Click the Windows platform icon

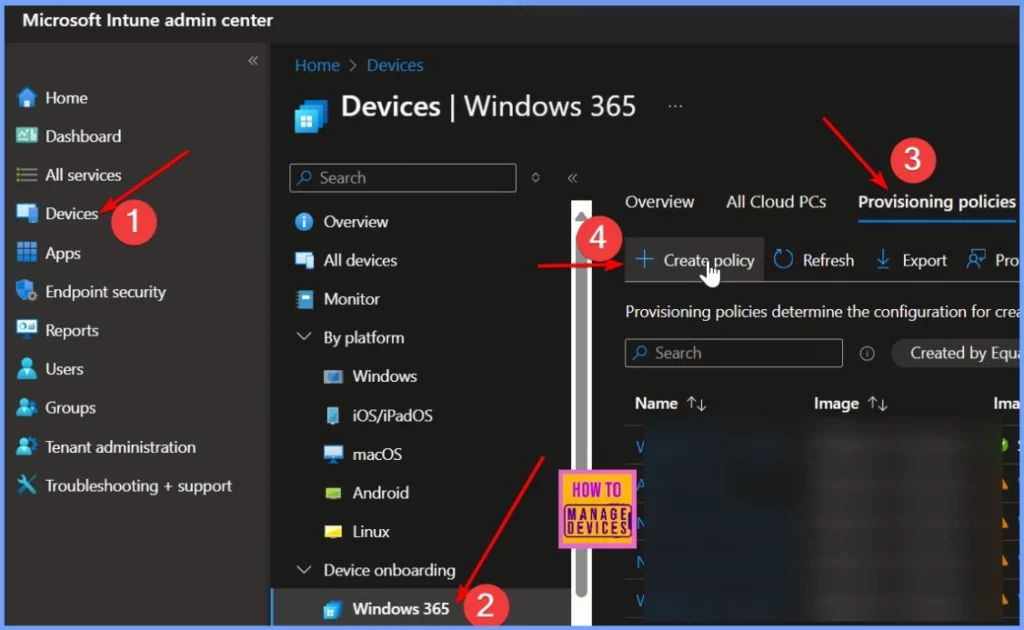[333, 377]
